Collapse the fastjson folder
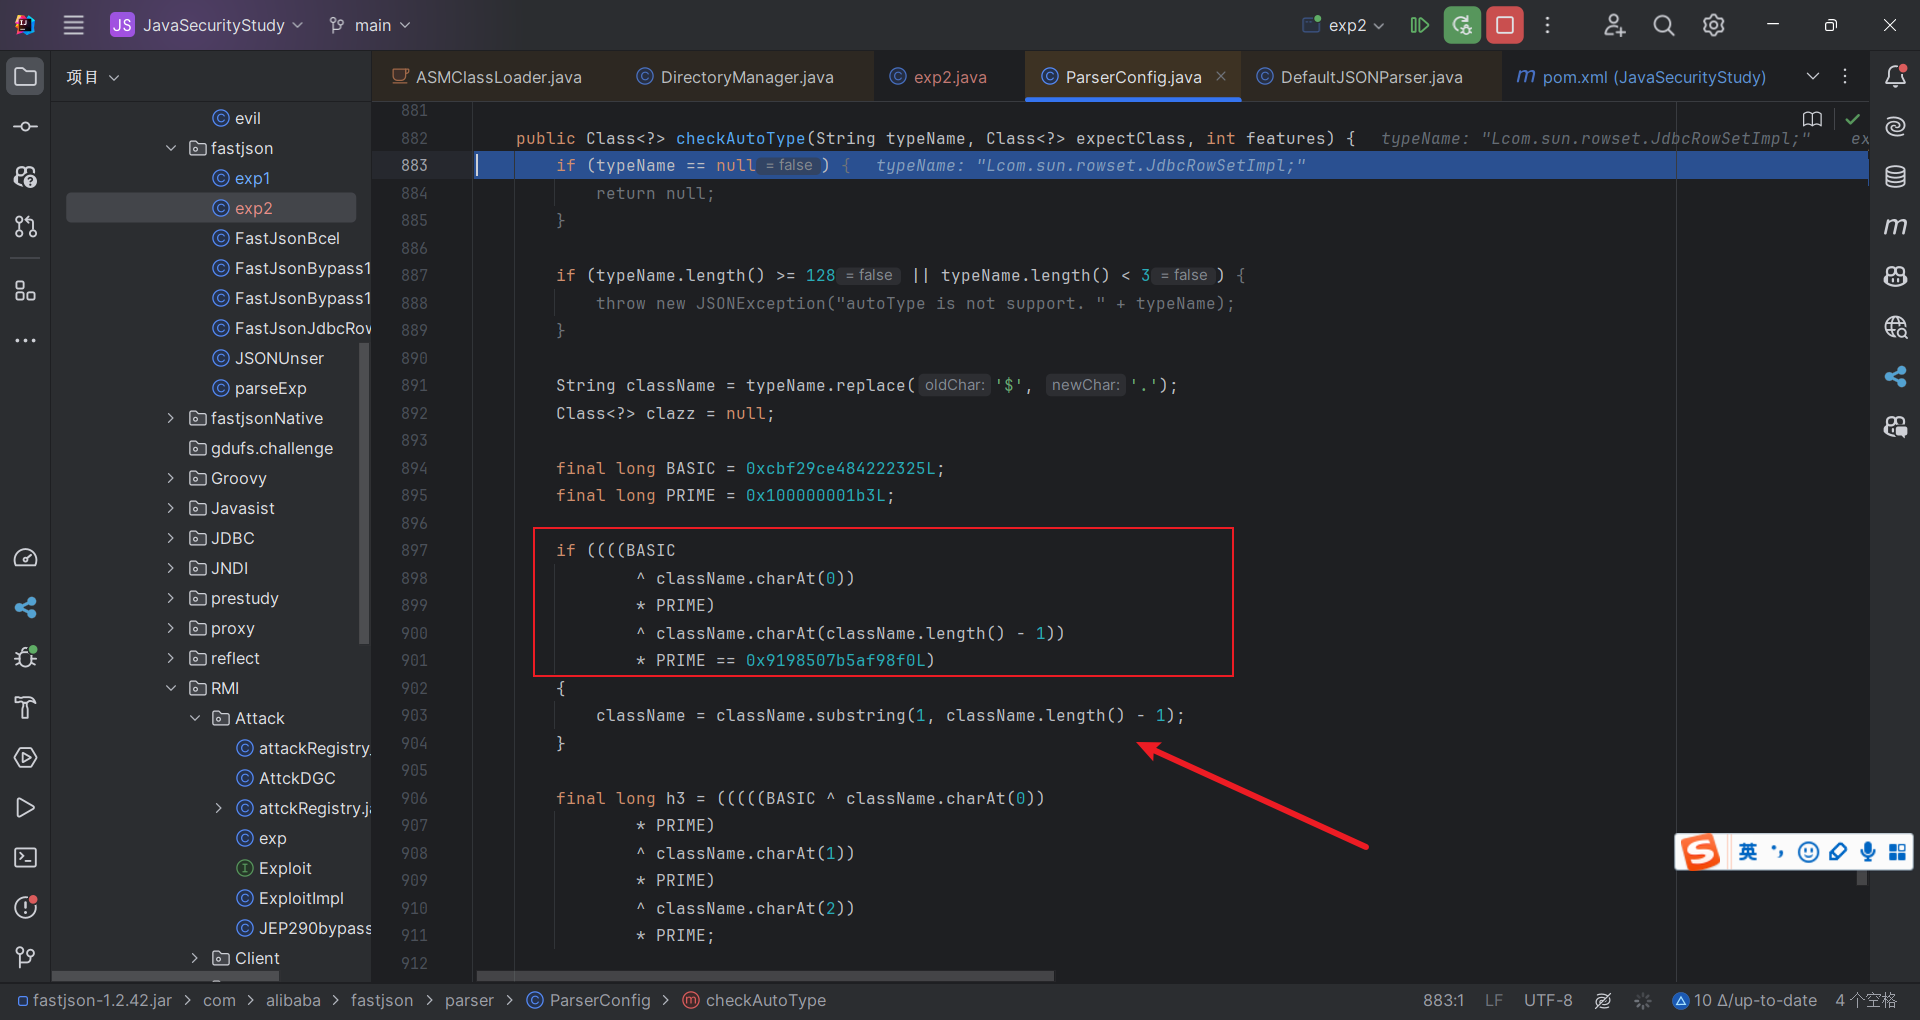This screenshot has height=1020, width=1920. click(x=171, y=148)
